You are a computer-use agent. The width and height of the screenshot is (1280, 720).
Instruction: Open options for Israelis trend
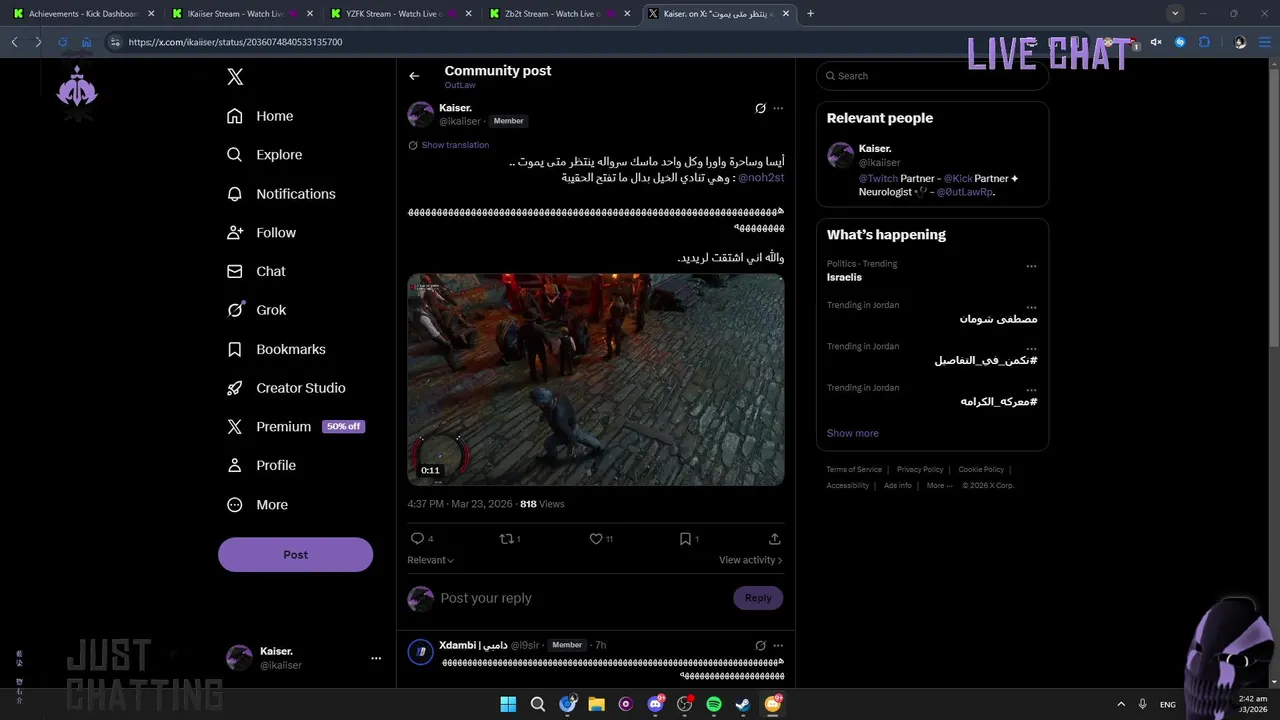[1031, 266]
